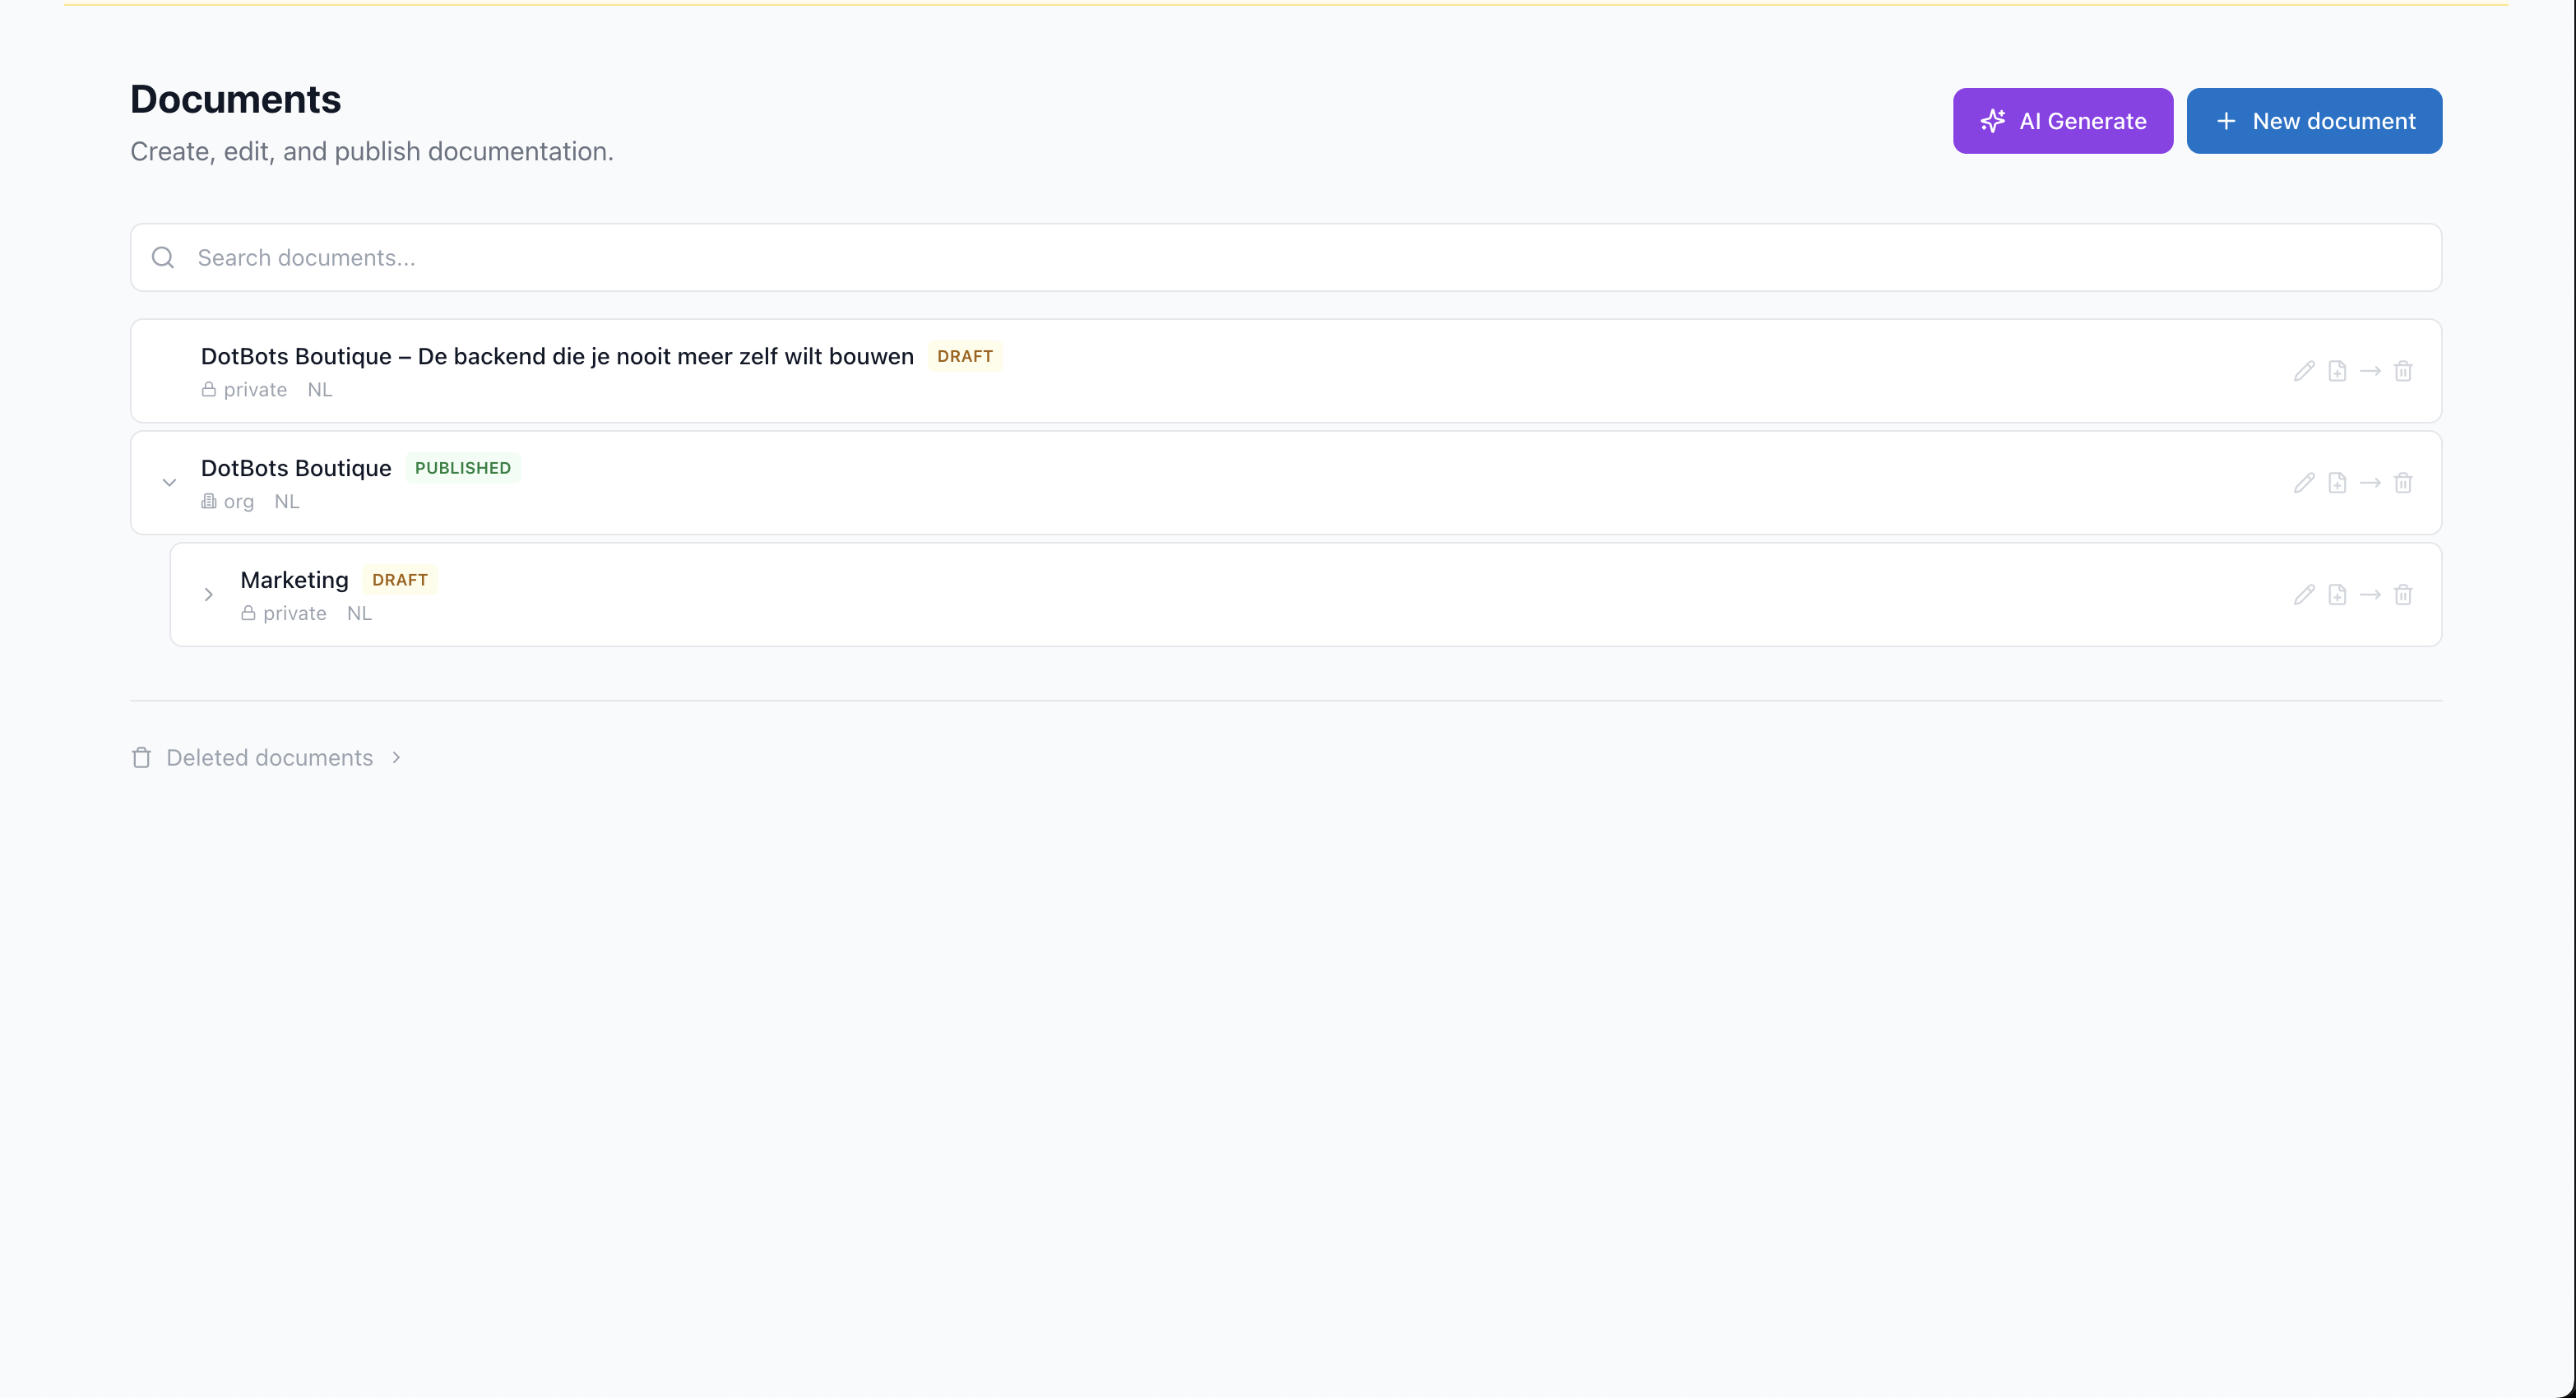The image size is (2576, 1398).
Task: Click lock icon under Marketing
Action: point(248,613)
